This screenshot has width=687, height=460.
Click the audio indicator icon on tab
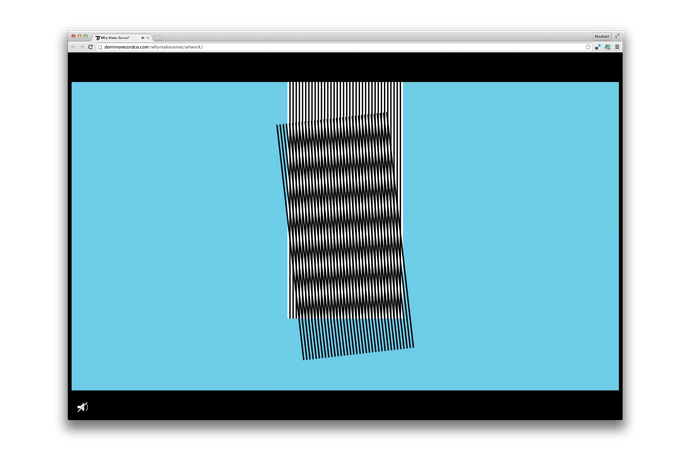[x=142, y=37]
